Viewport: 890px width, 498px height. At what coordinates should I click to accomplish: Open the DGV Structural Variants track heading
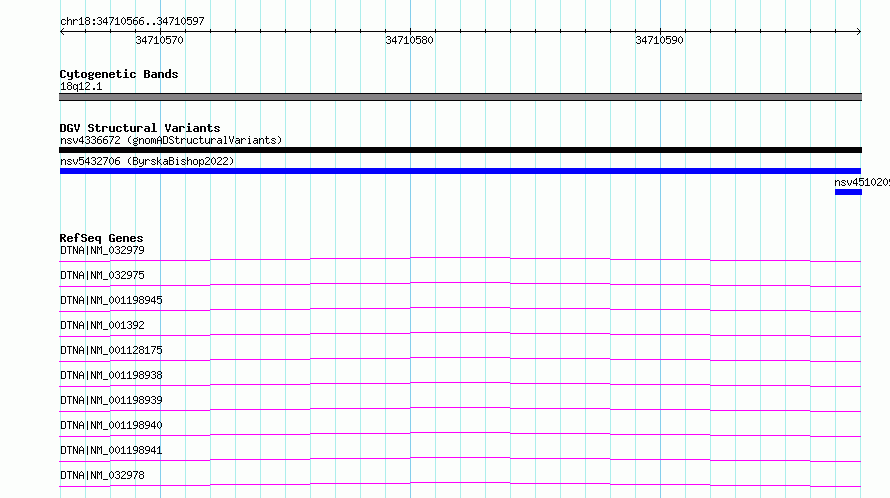tap(140, 128)
